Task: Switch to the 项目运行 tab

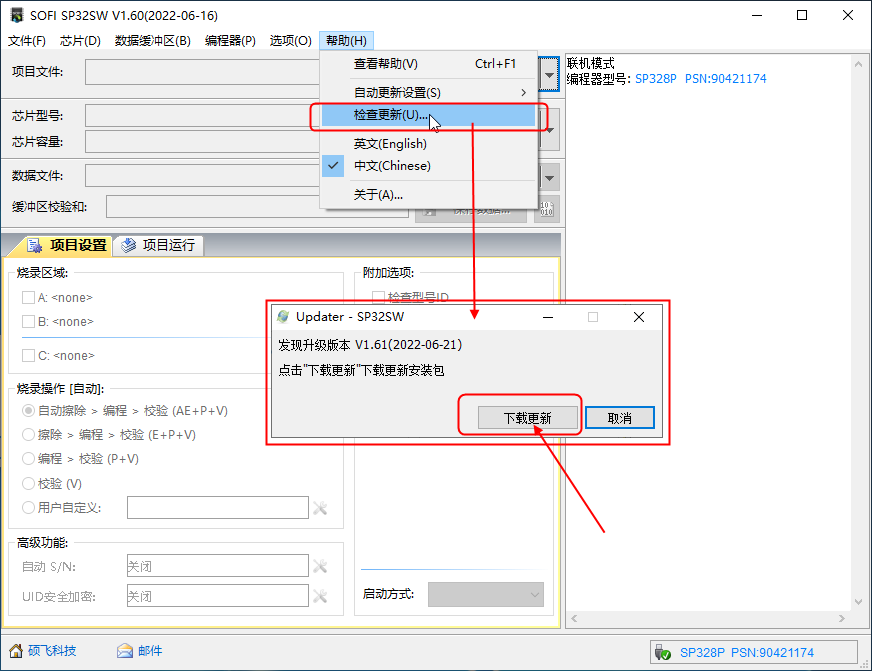Action: coord(160,245)
